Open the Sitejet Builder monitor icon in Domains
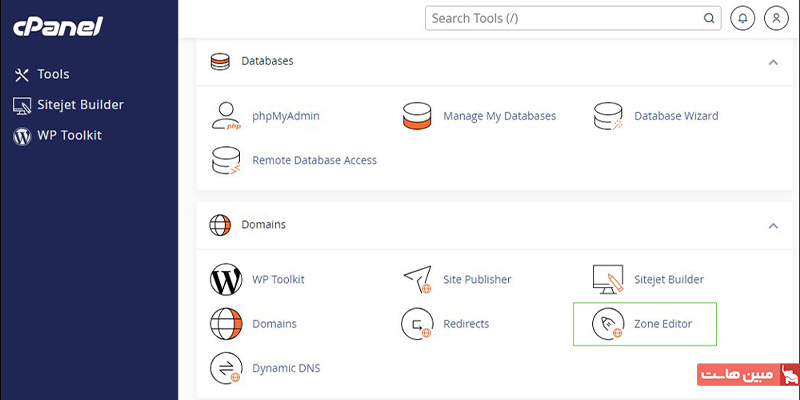The width and height of the screenshot is (800, 400). (608, 279)
